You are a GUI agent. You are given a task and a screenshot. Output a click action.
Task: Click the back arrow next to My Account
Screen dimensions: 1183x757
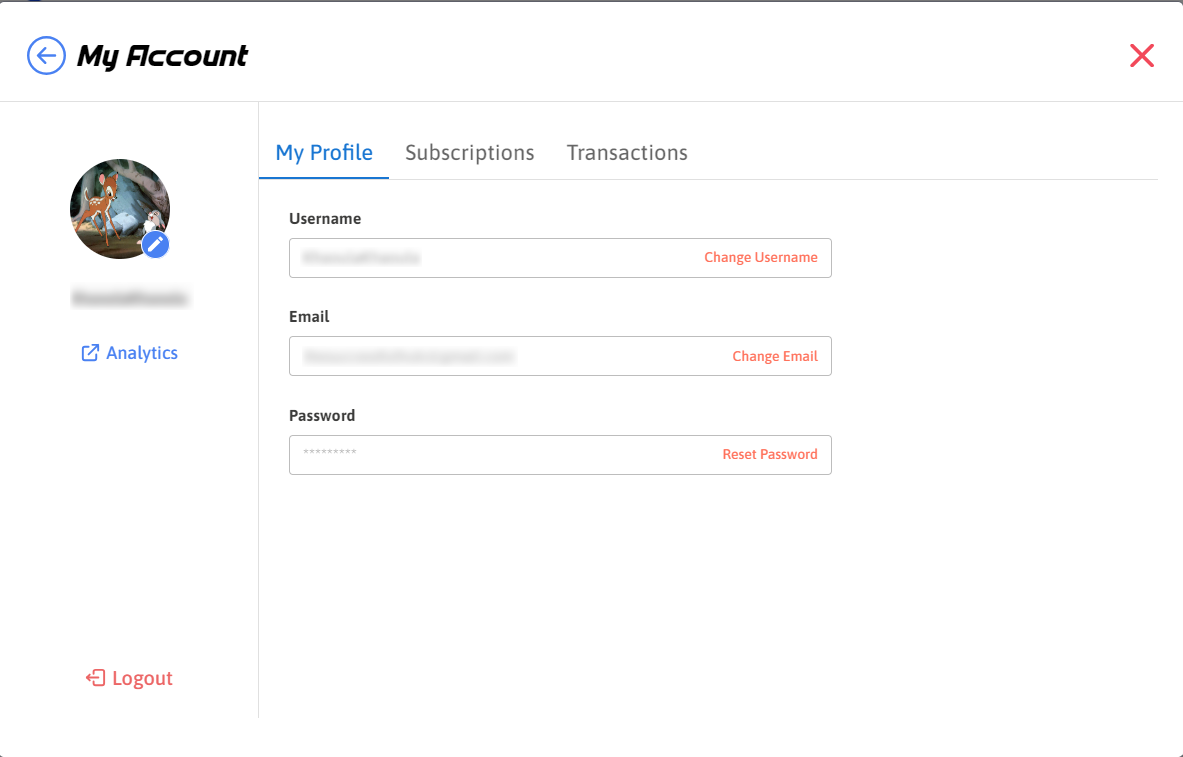tap(46, 56)
